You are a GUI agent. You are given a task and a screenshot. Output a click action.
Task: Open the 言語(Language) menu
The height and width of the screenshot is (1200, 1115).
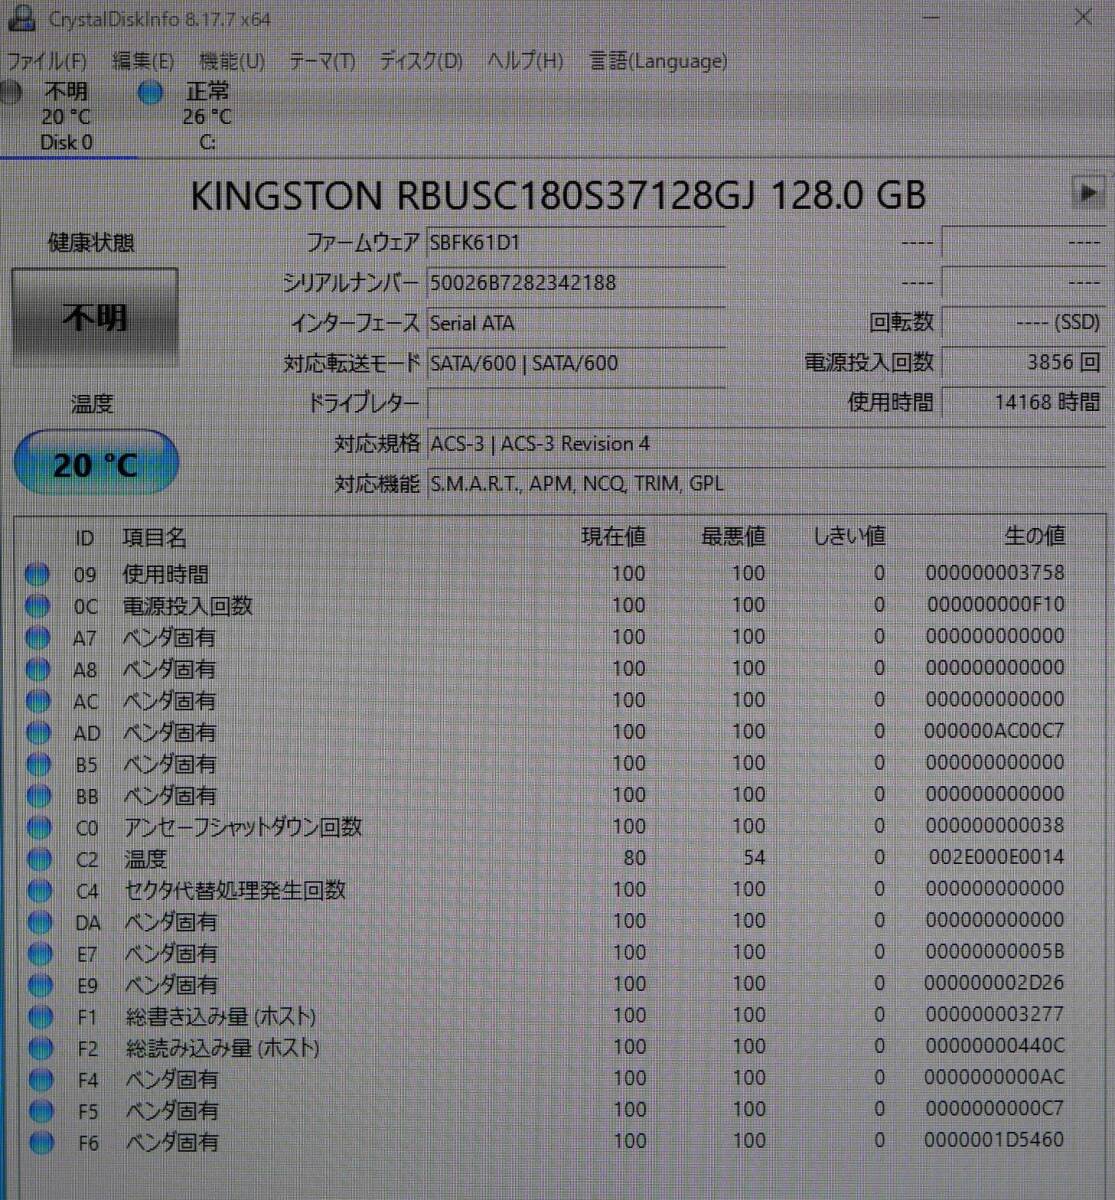658,61
